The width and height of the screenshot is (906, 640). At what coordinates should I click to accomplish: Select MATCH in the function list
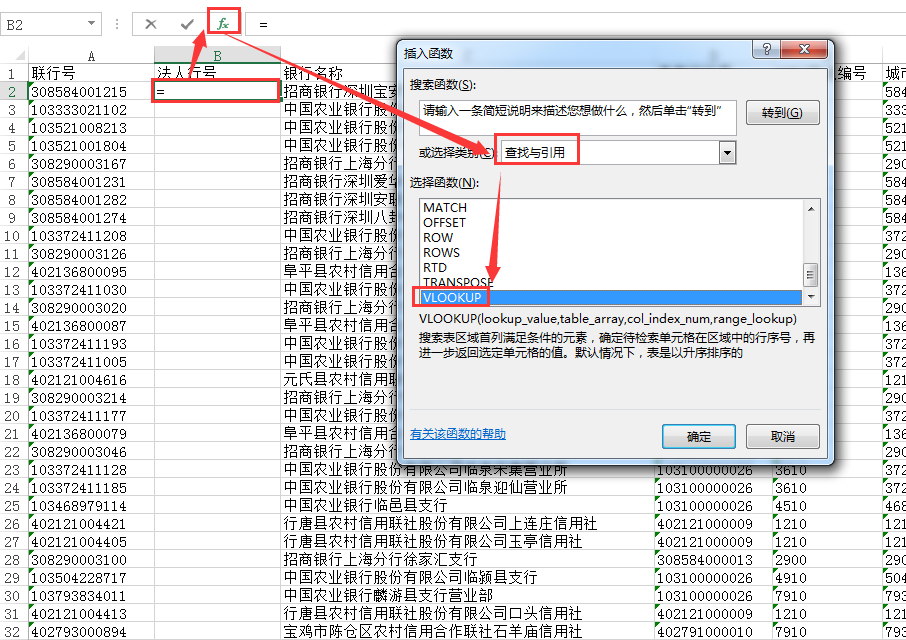coord(445,207)
